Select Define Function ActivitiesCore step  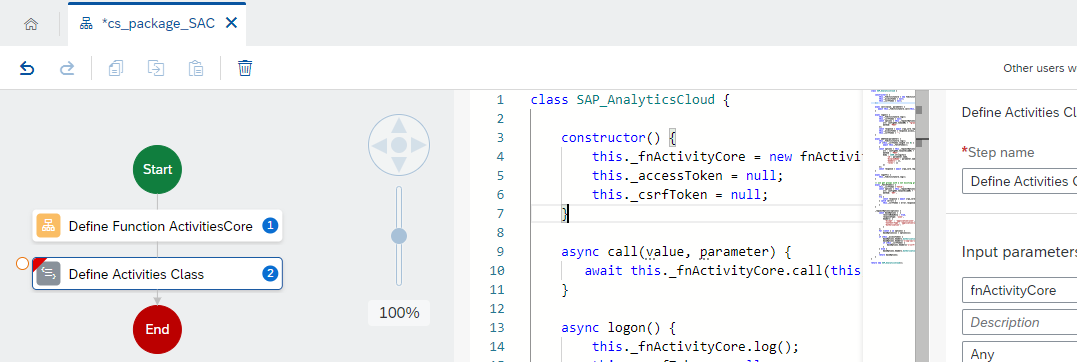157,225
